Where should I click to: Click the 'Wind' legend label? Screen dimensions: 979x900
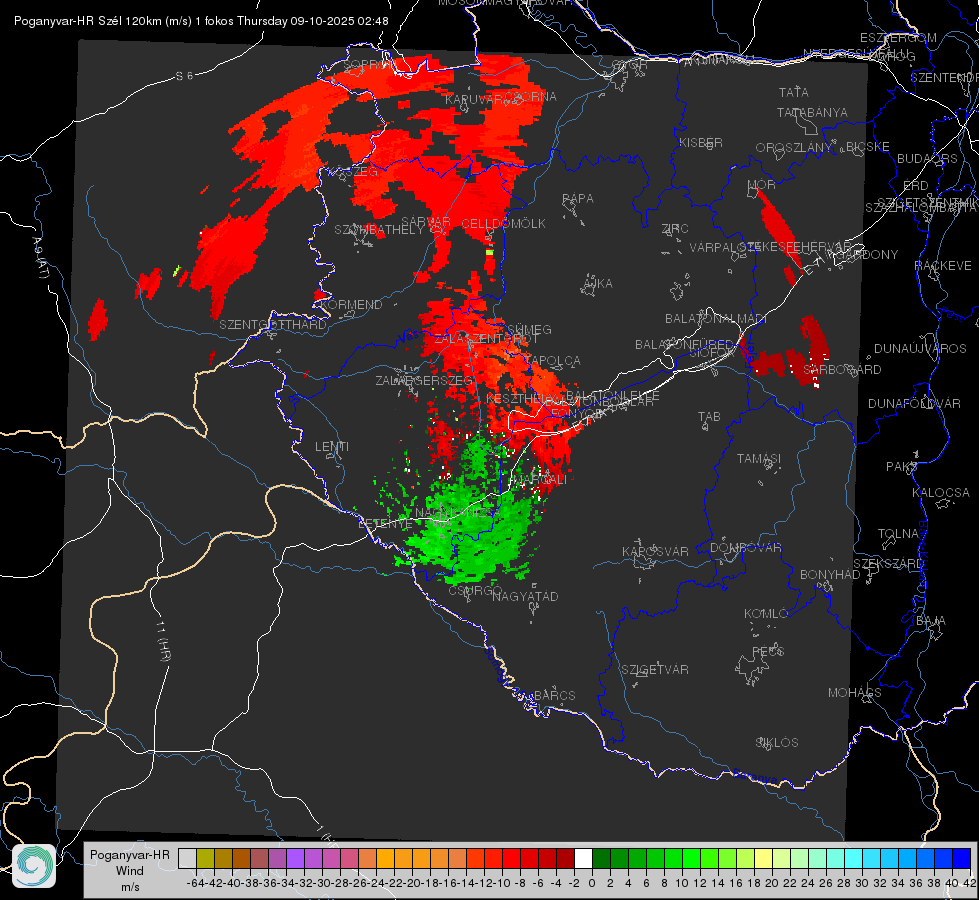point(129,871)
